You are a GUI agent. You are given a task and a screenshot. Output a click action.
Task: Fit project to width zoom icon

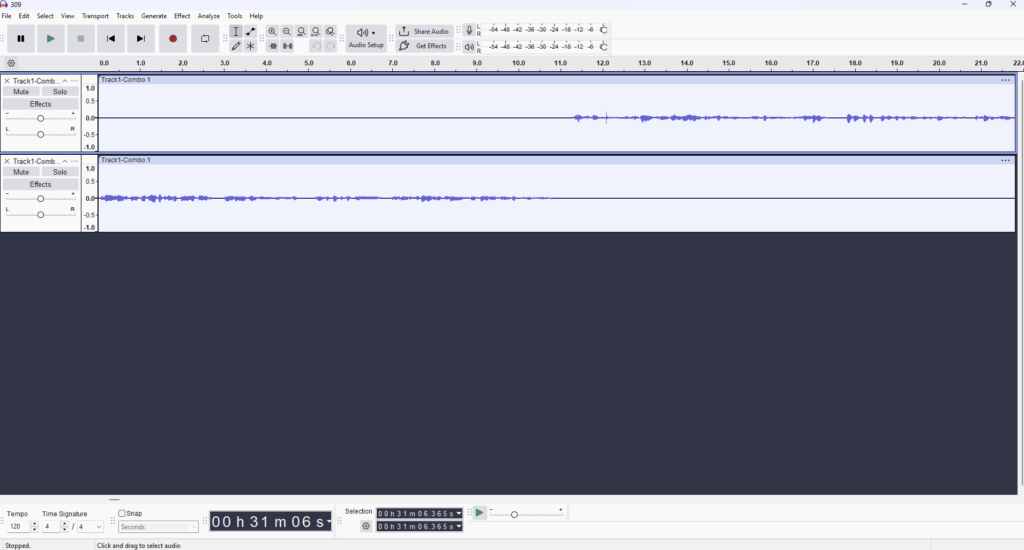316,31
